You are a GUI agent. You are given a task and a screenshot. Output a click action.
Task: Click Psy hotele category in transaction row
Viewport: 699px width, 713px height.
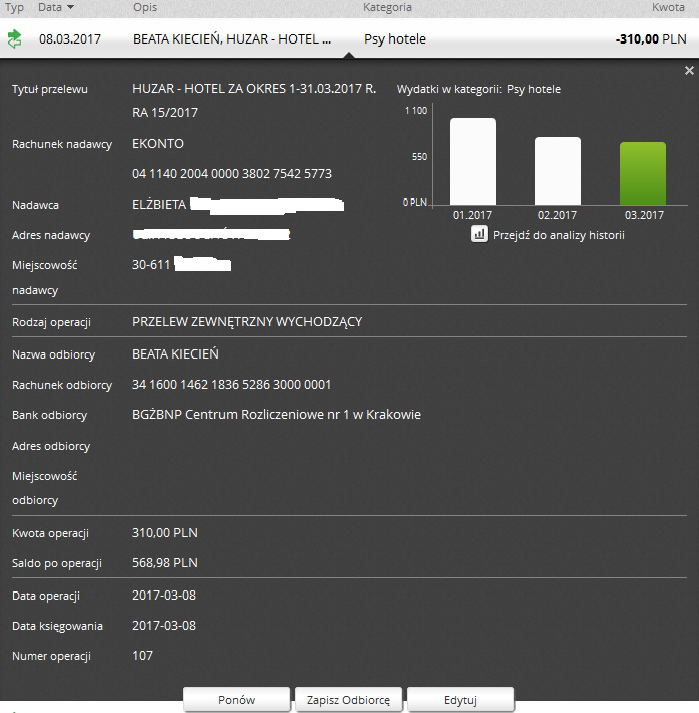click(x=394, y=40)
